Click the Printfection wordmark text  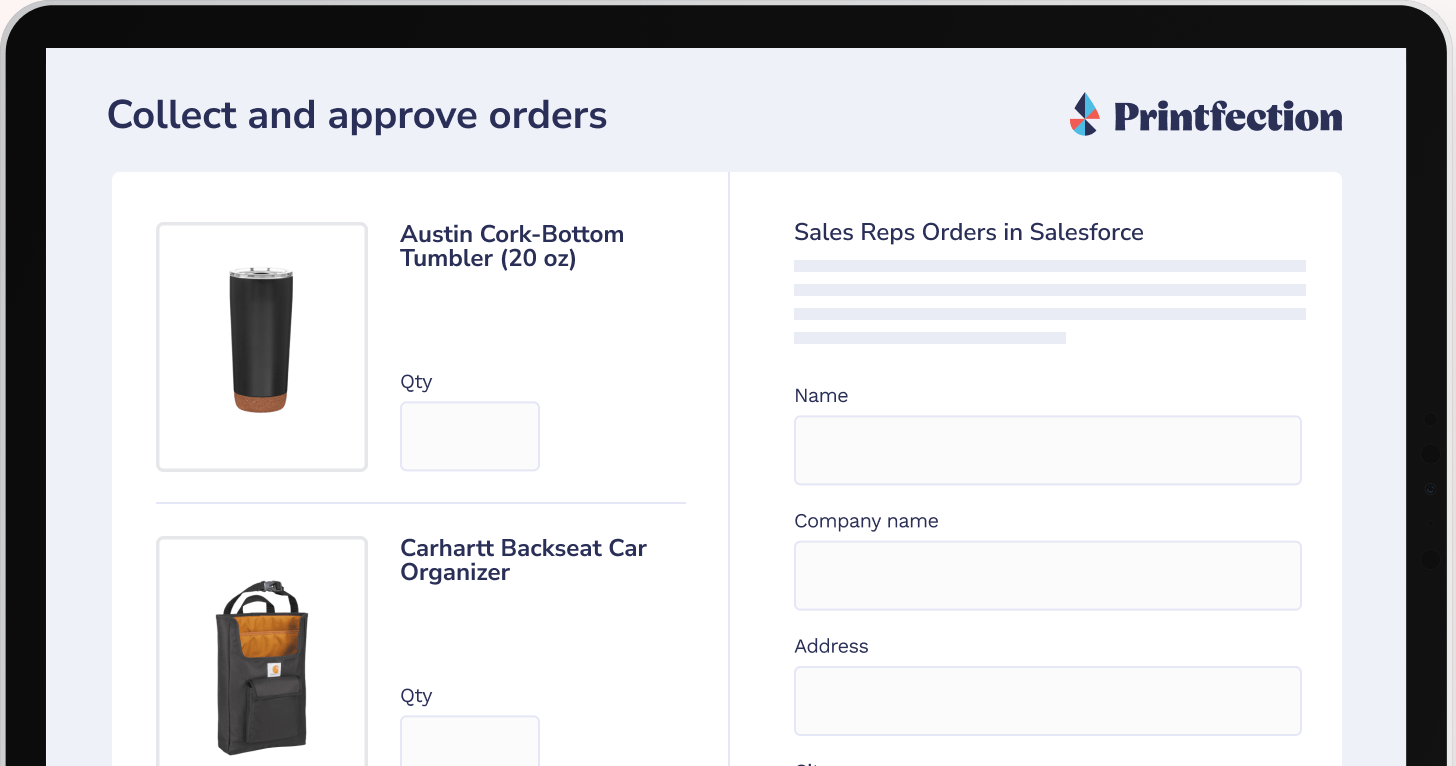[x=1228, y=117]
